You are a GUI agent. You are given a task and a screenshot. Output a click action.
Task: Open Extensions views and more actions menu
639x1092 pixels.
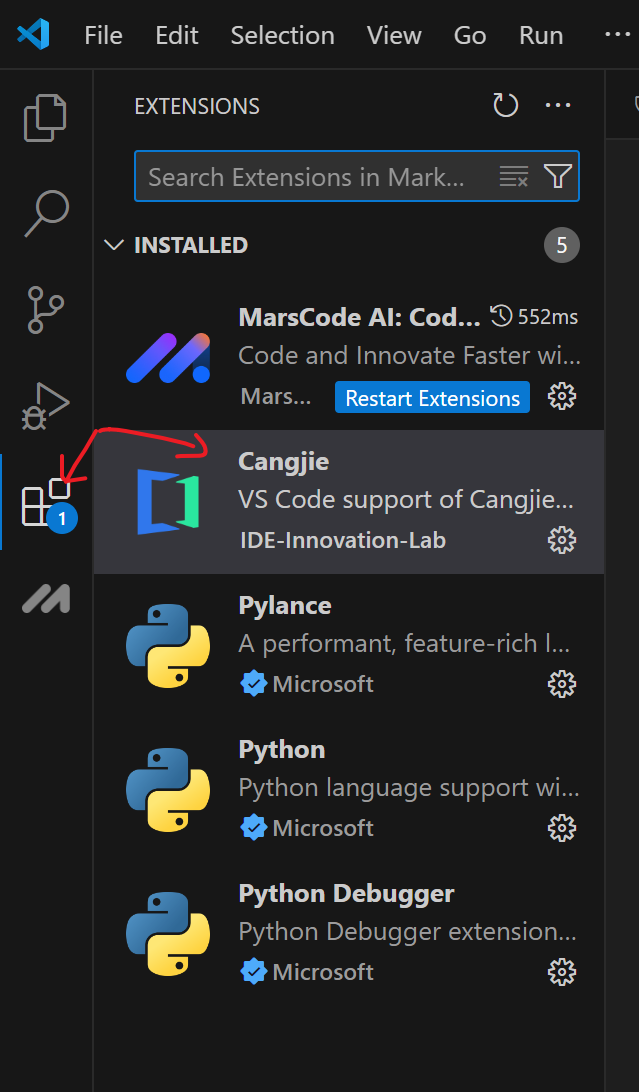(x=558, y=106)
